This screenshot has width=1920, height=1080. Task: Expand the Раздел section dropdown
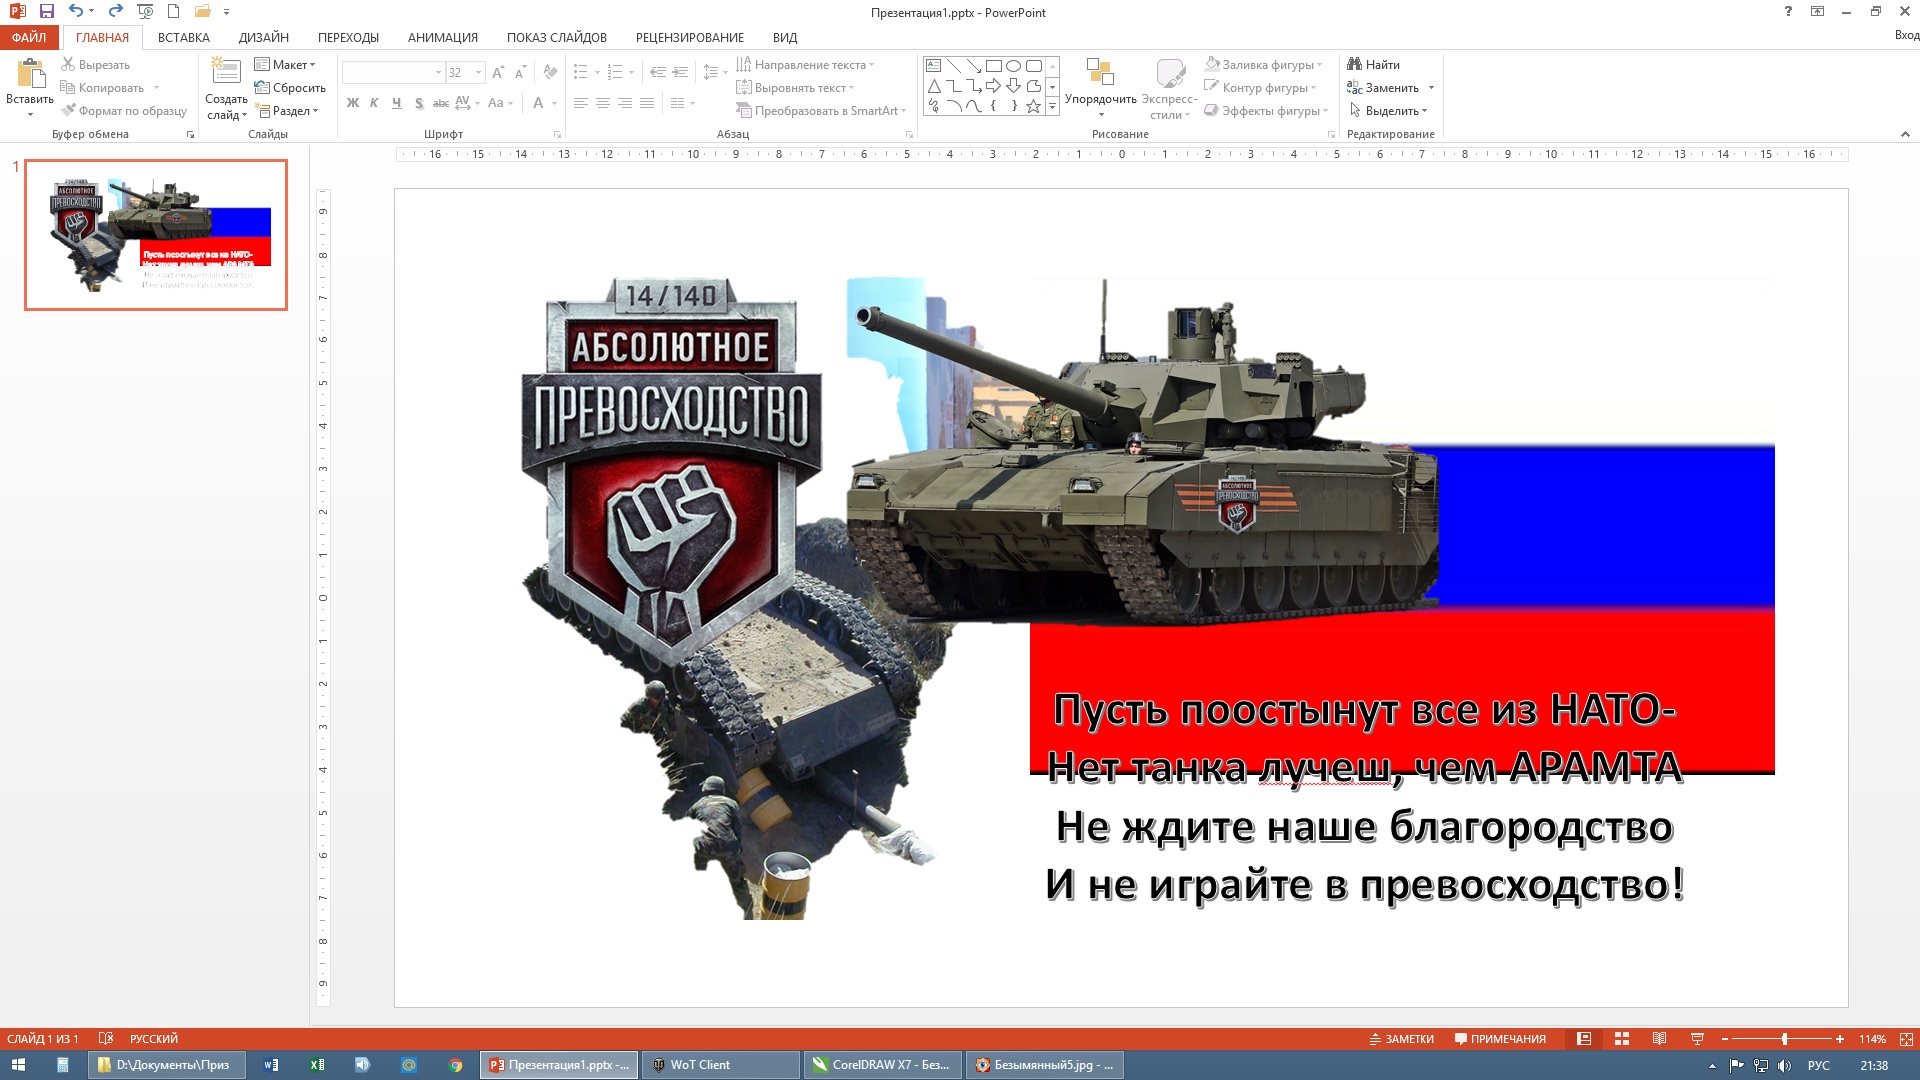(288, 111)
